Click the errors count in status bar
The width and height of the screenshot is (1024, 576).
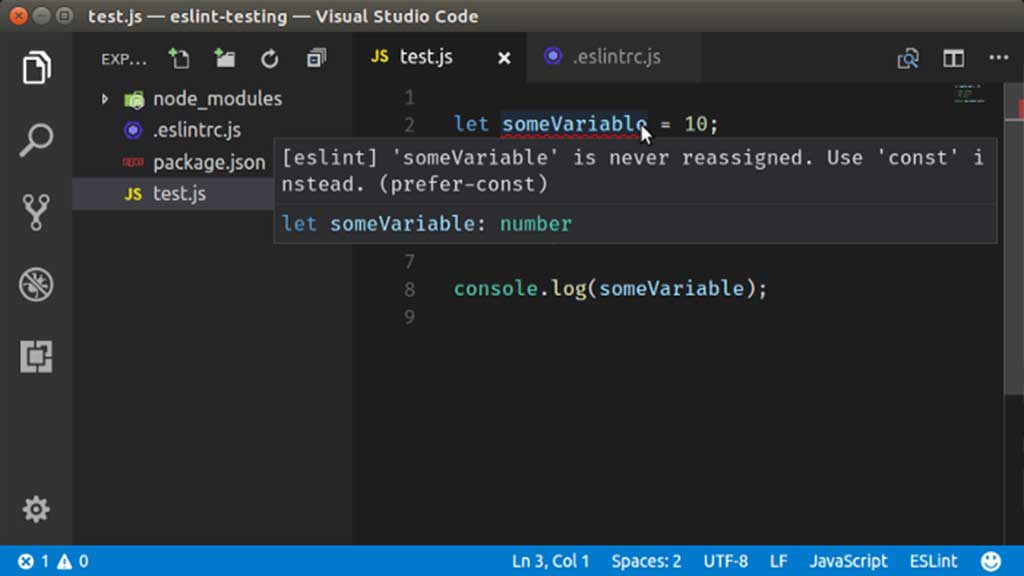coord(35,561)
